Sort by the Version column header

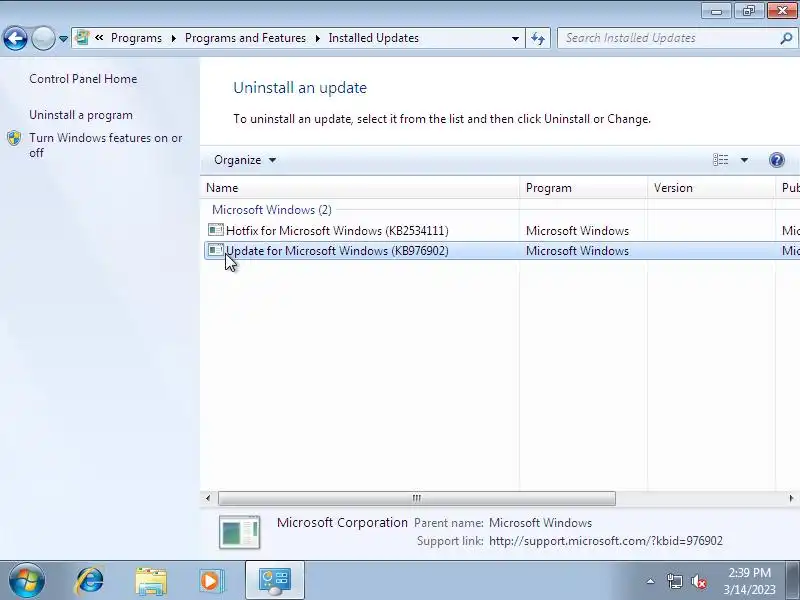pos(711,188)
